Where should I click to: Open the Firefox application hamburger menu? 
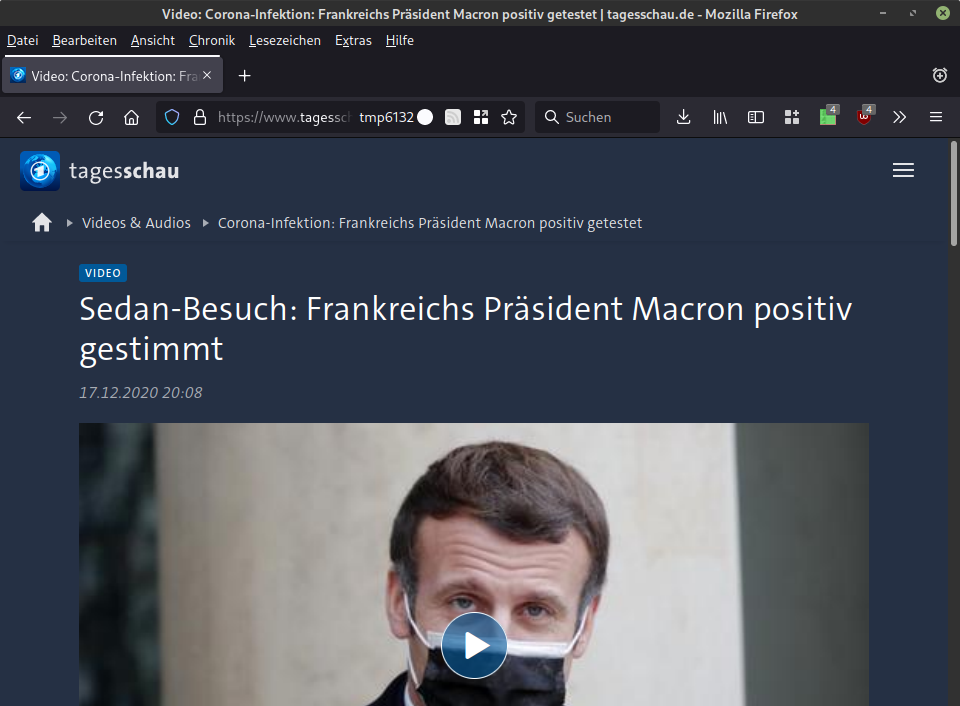pyautogui.click(x=936, y=117)
